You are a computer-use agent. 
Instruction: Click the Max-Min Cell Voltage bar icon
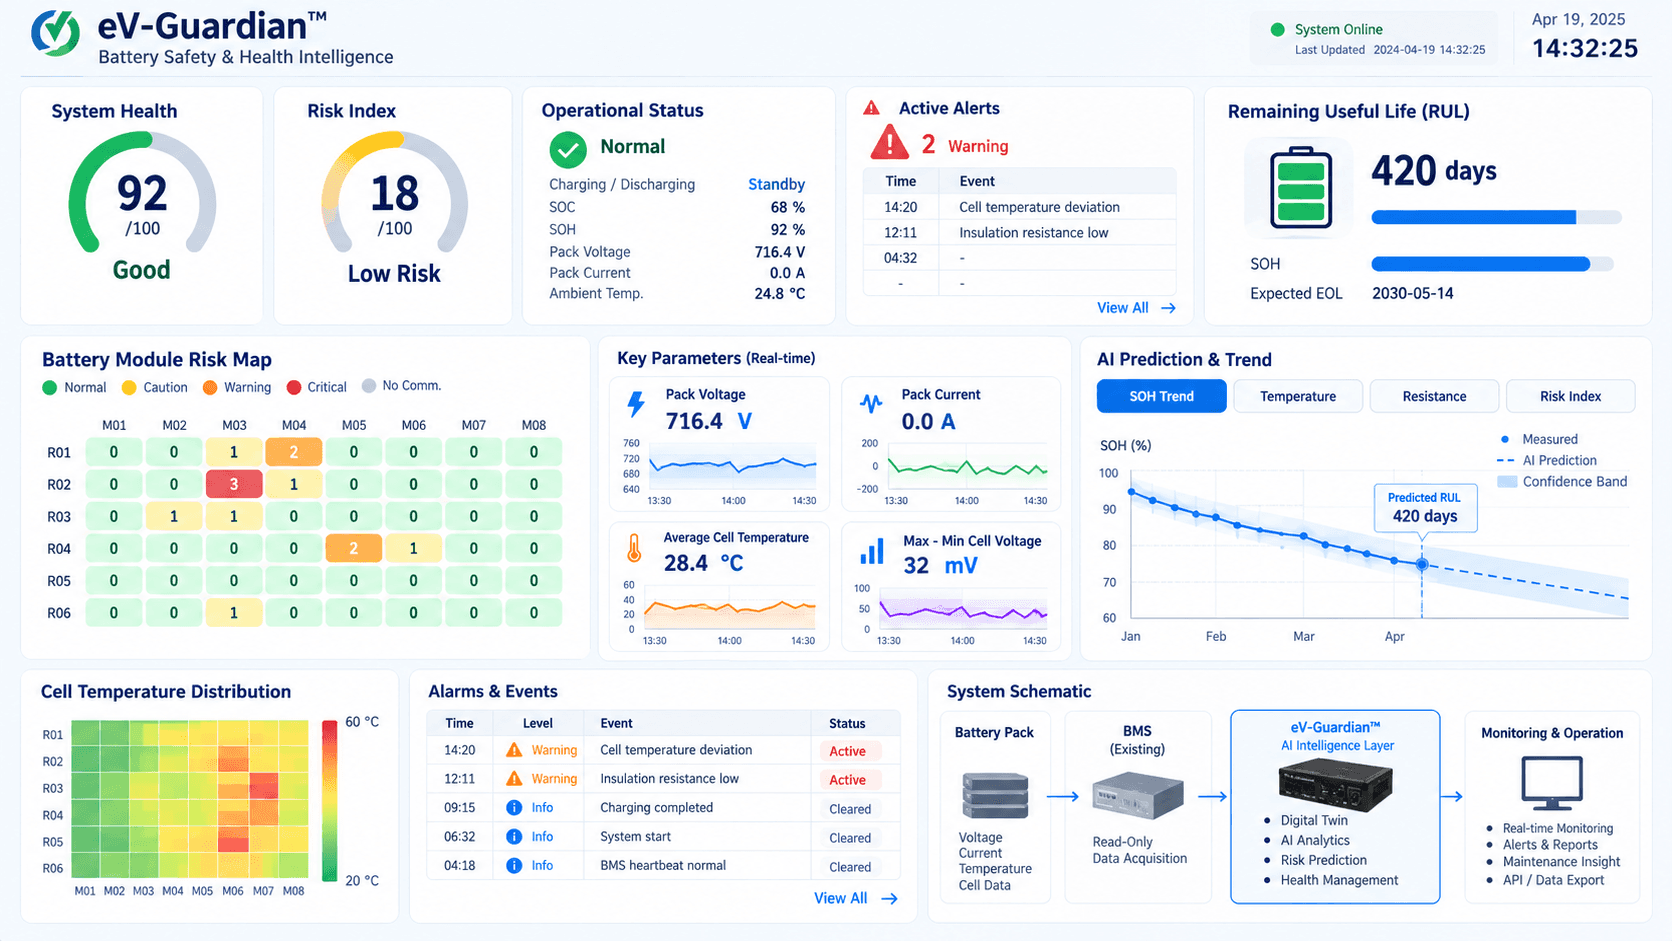pyautogui.click(x=872, y=552)
